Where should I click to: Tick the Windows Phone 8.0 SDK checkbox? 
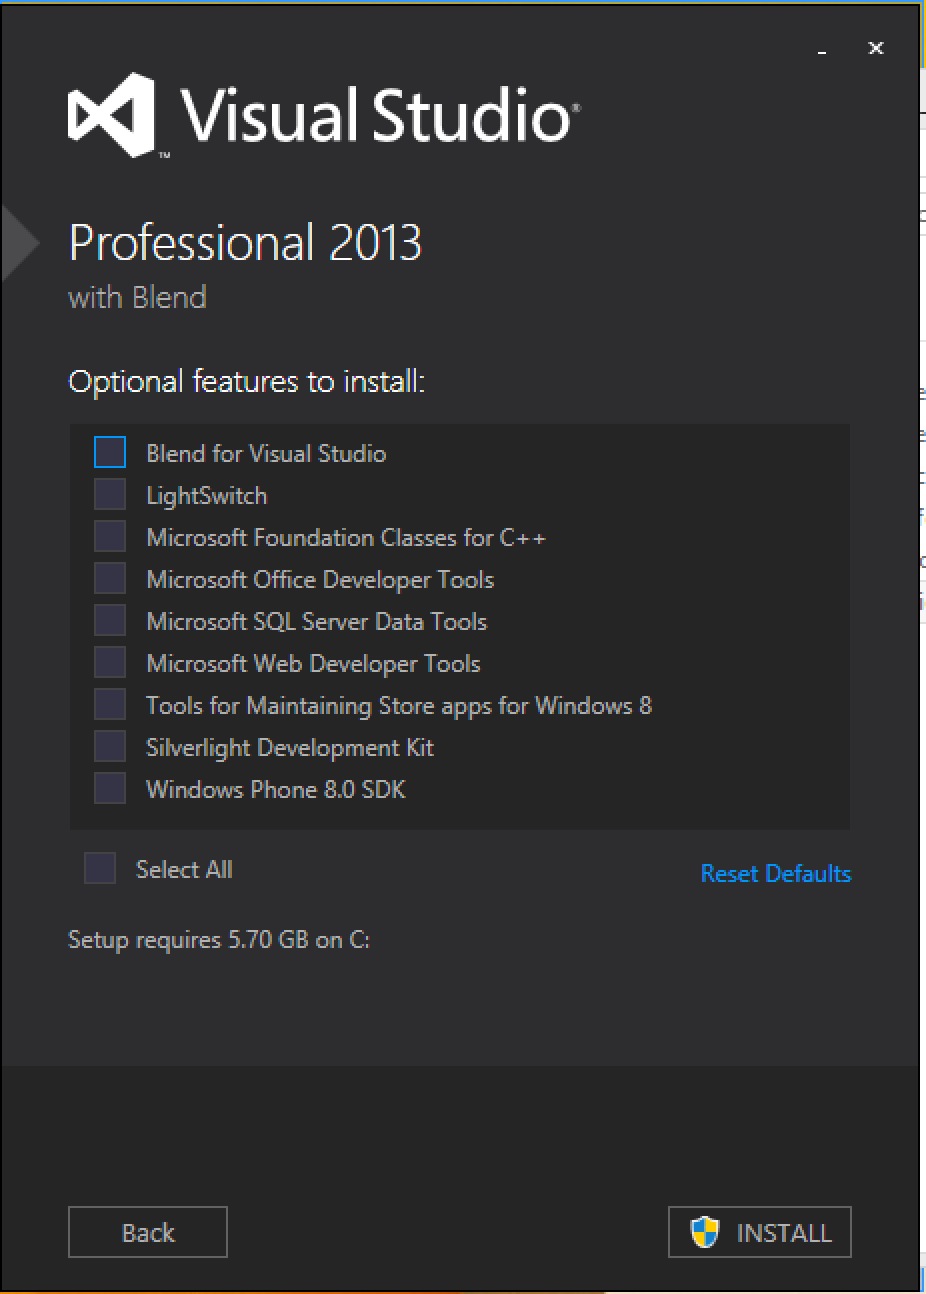tap(110, 789)
